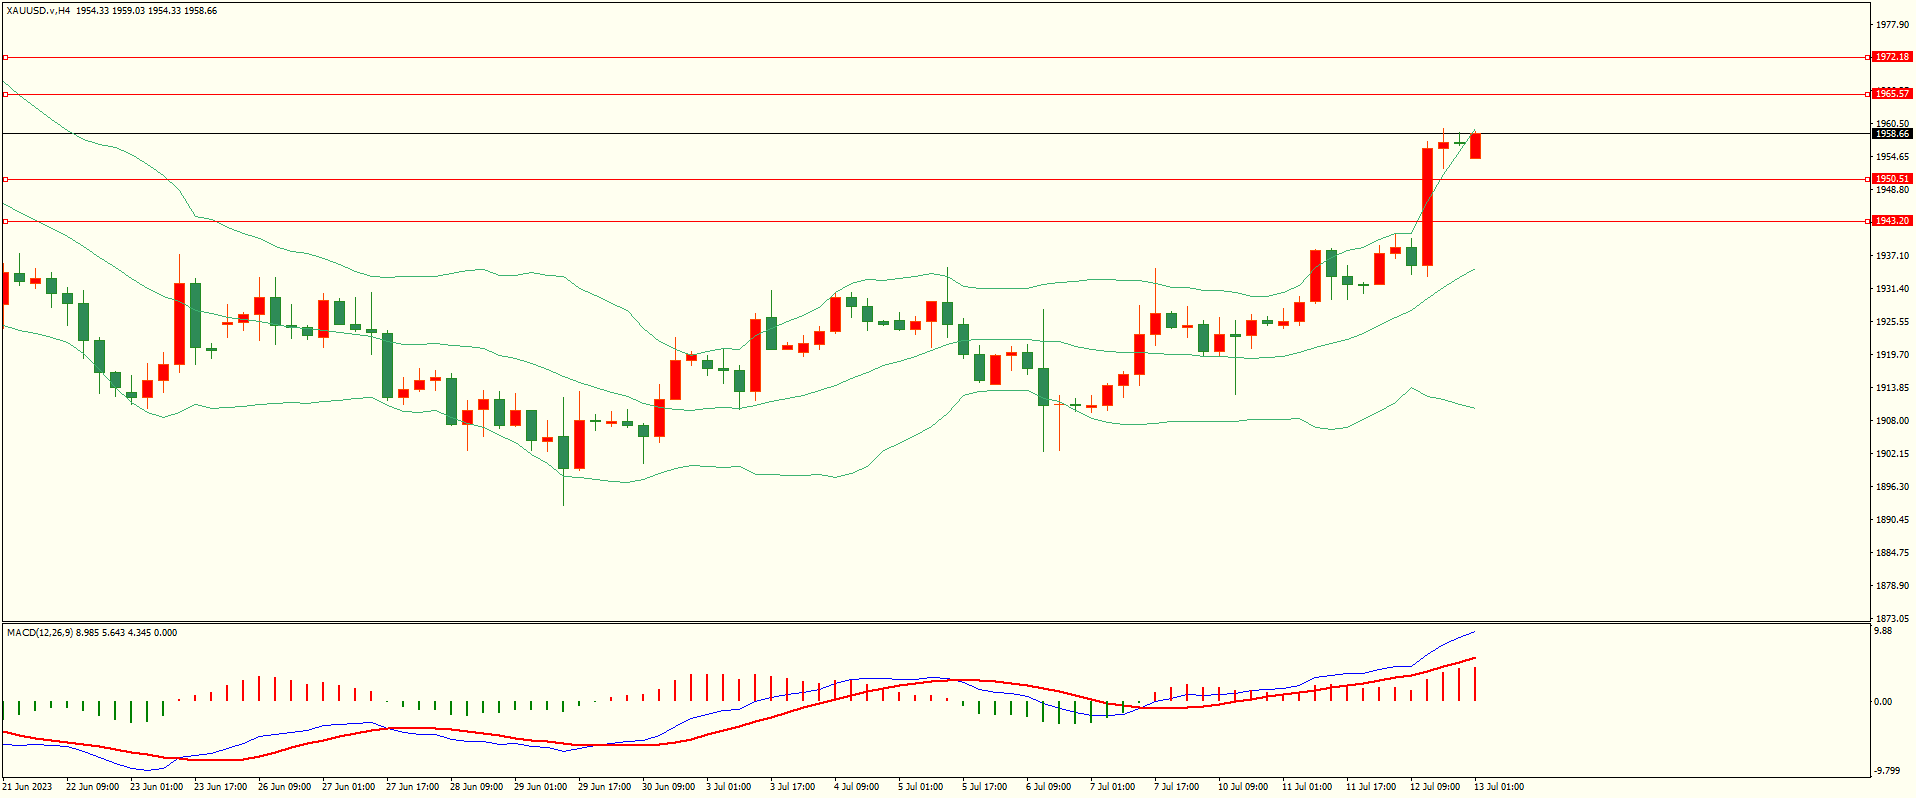This screenshot has height=798, width=1916.
Task: Click the 28 Jun 09:00 time label
Action: tap(476, 787)
